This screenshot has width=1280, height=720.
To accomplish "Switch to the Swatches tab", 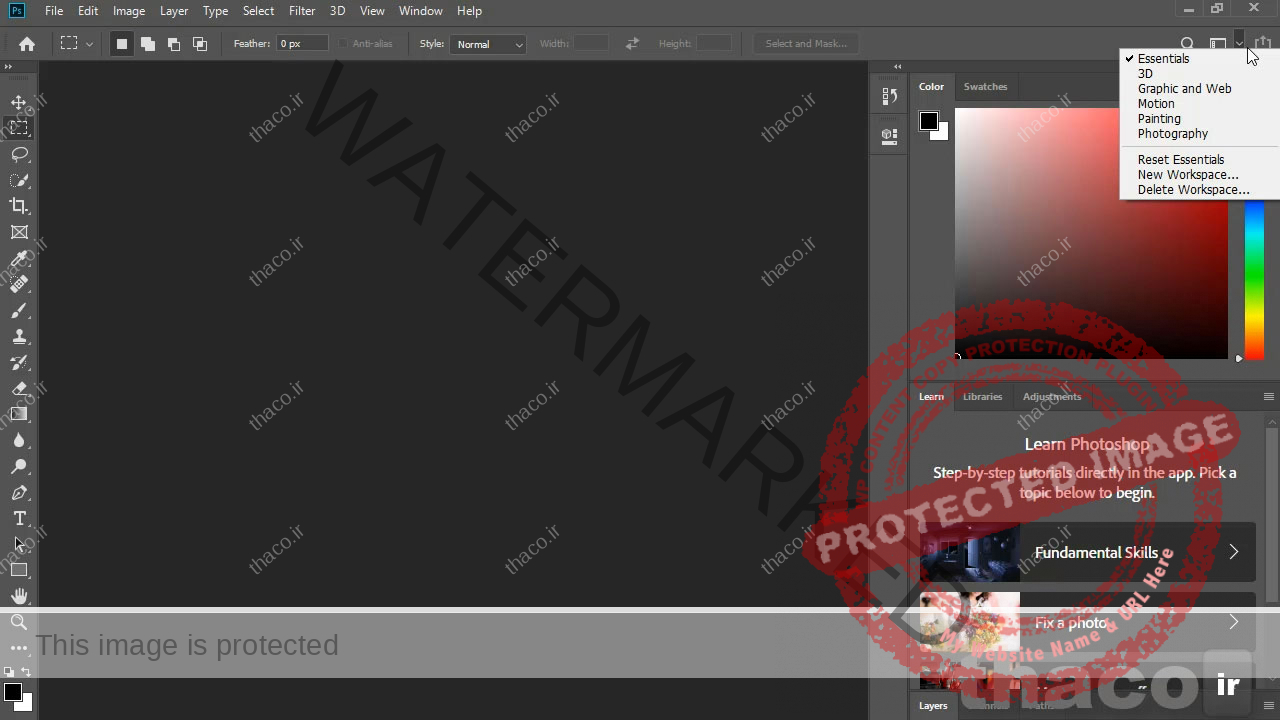I will (x=985, y=87).
